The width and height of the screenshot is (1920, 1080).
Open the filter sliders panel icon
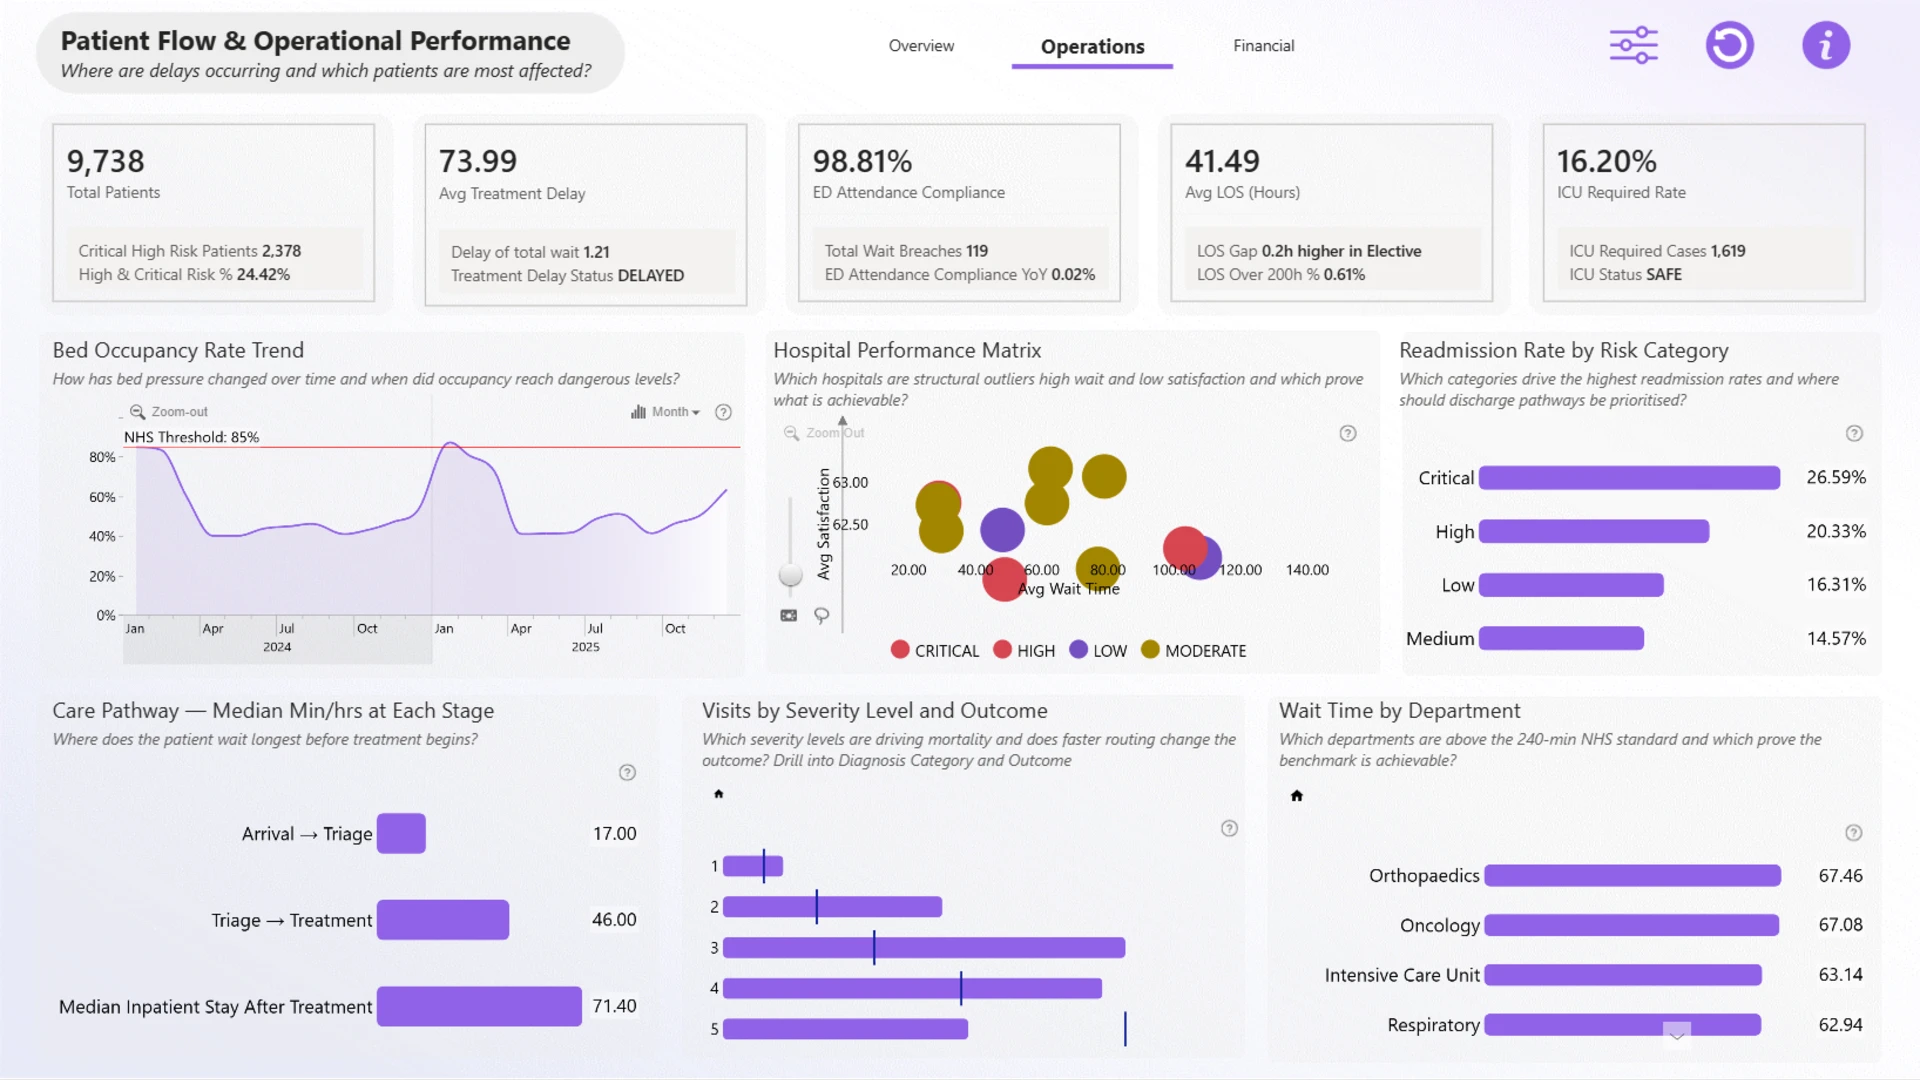click(x=1633, y=46)
